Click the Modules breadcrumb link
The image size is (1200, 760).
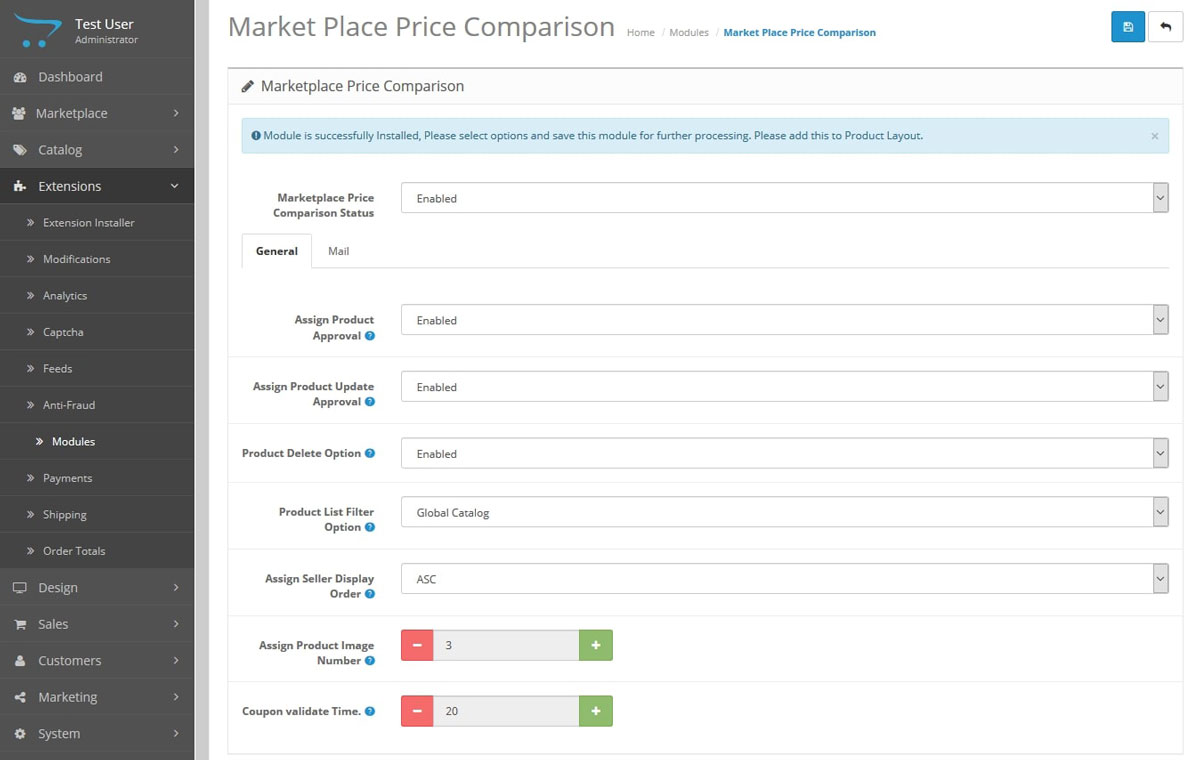[688, 33]
